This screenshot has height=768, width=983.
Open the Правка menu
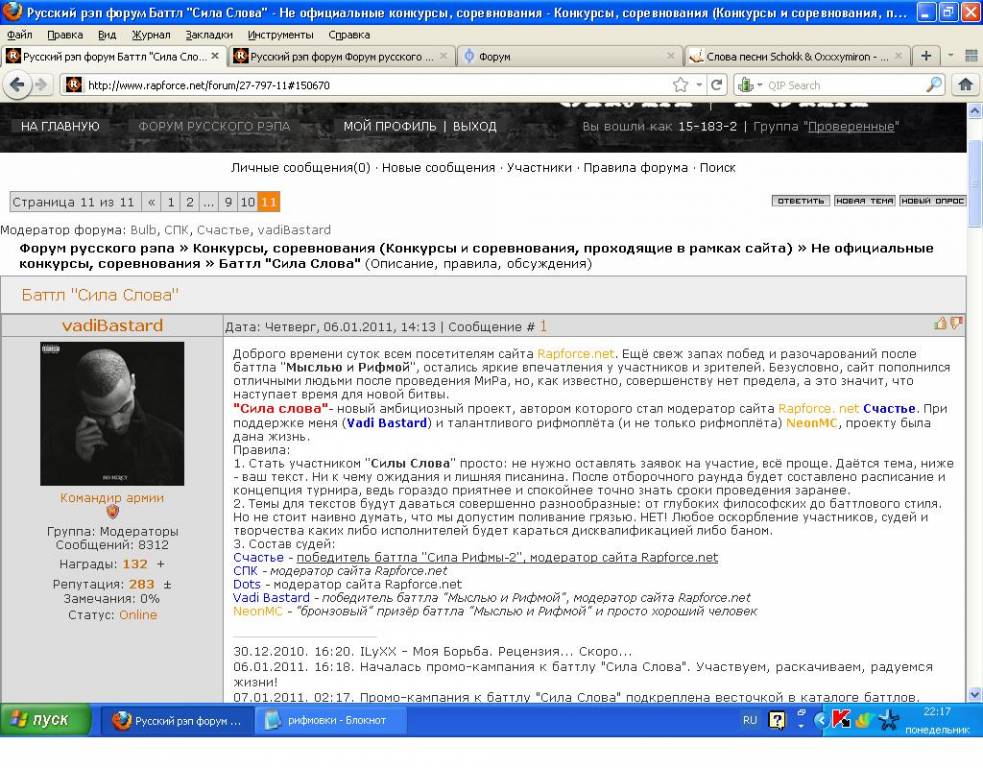pyautogui.click(x=65, y=35)
